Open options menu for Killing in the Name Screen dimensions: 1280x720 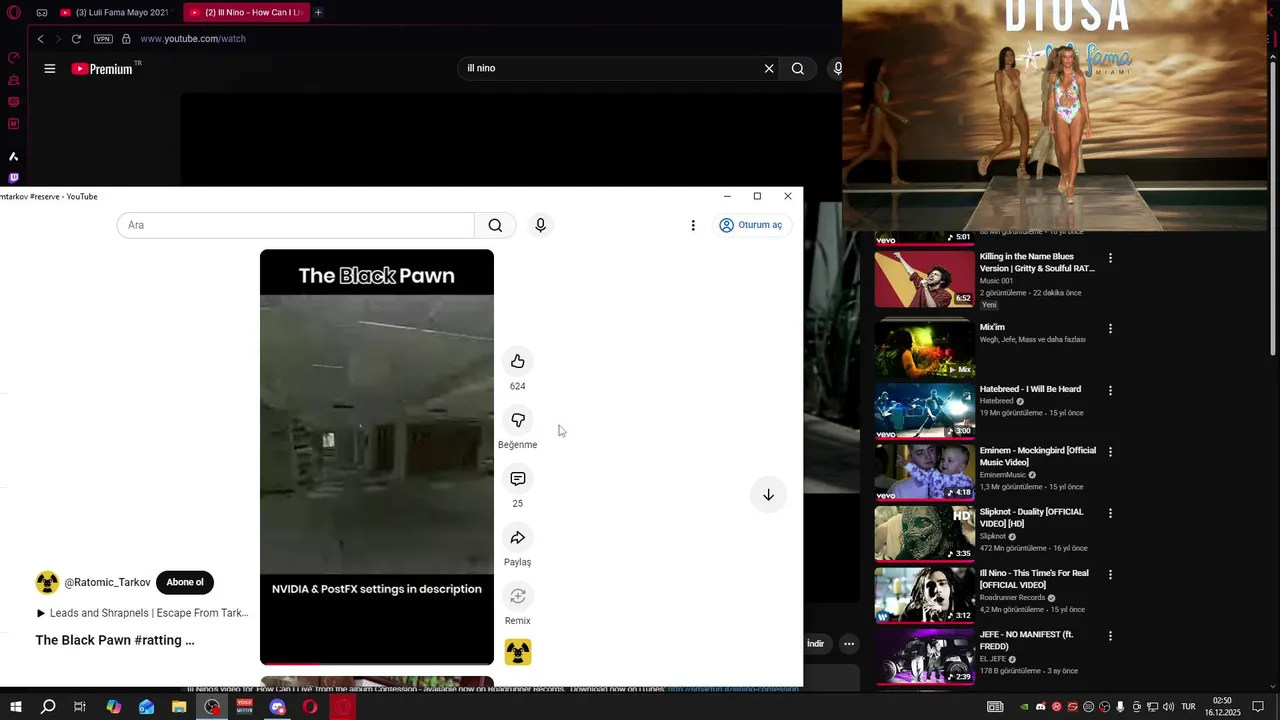1110,258
